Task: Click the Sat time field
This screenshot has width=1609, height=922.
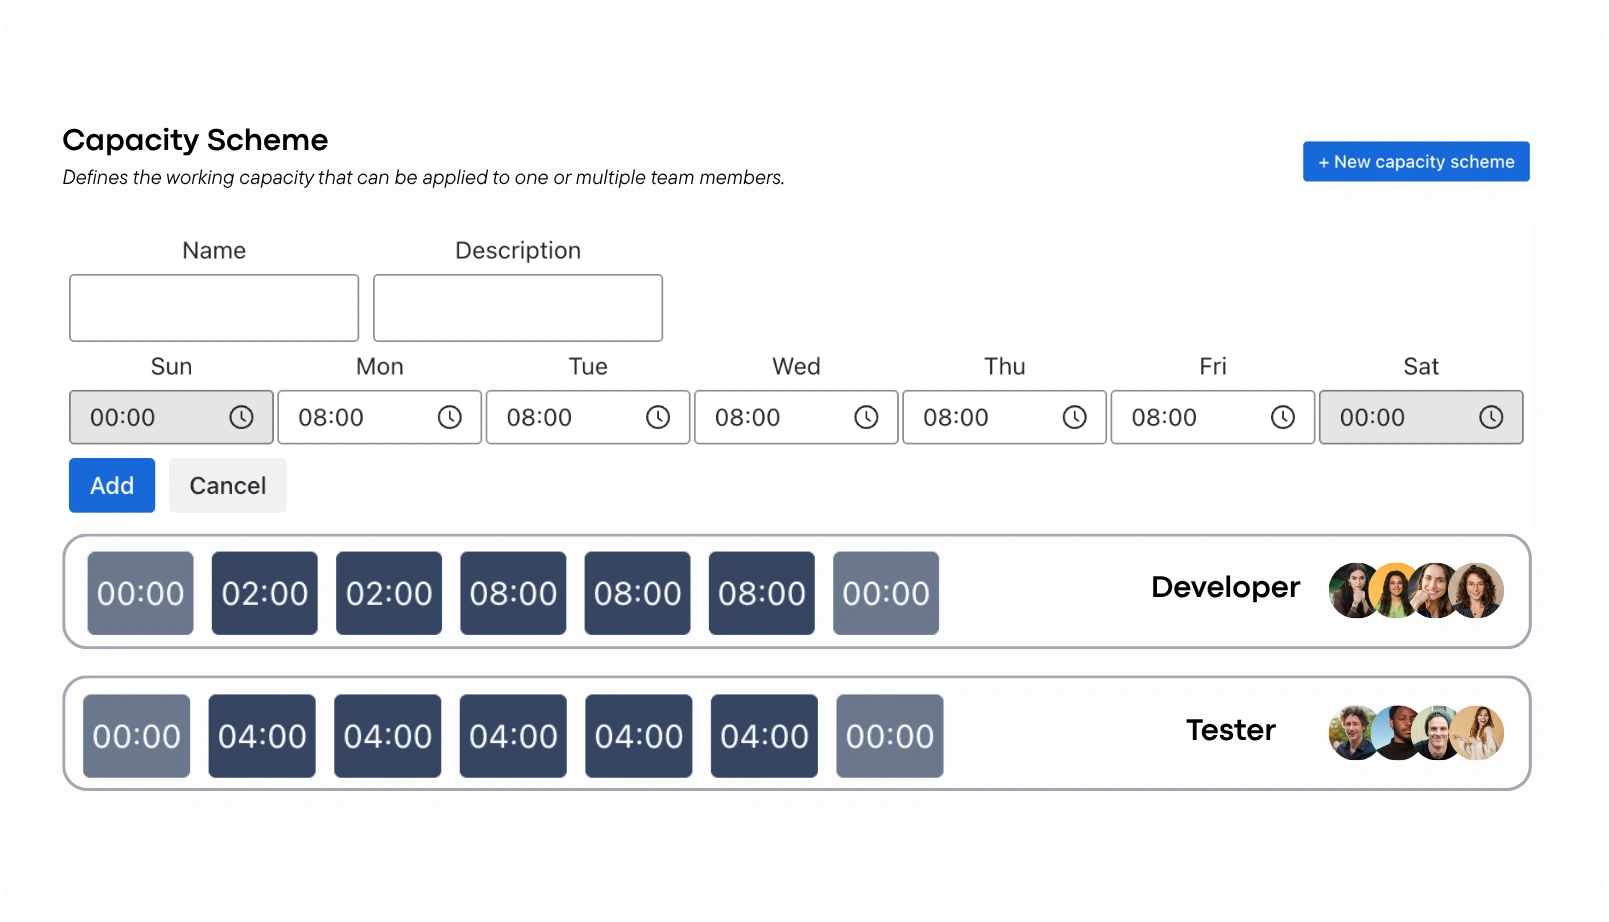Action: pyautogui.click(x=1421, y=417)
